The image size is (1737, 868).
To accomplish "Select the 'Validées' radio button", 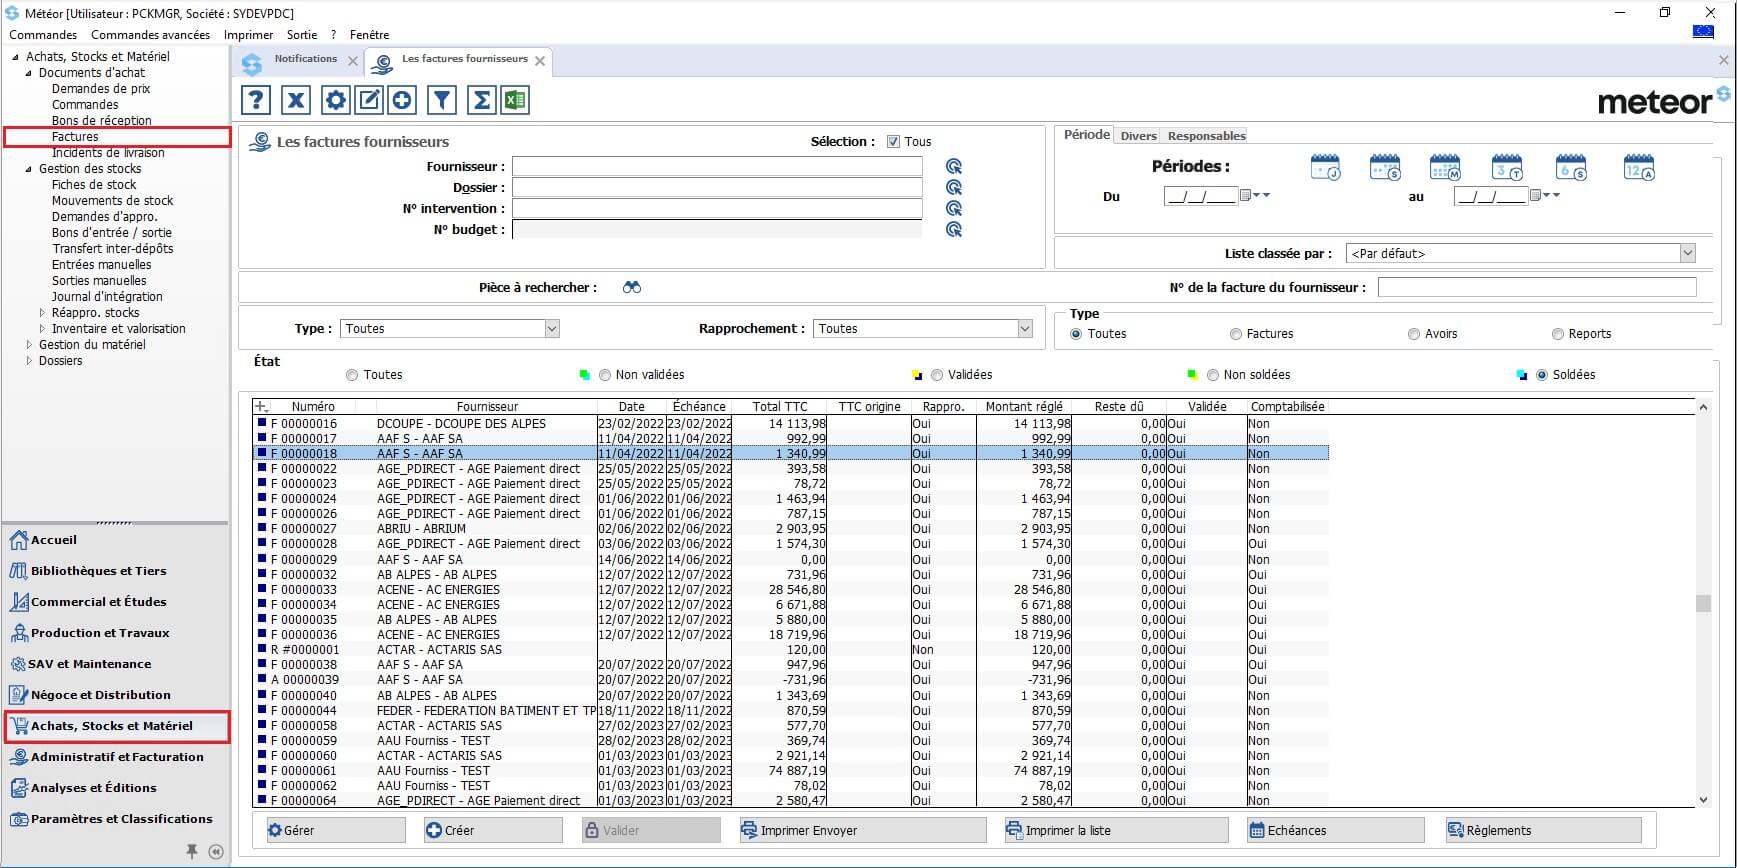I will [x=937, y=375].
